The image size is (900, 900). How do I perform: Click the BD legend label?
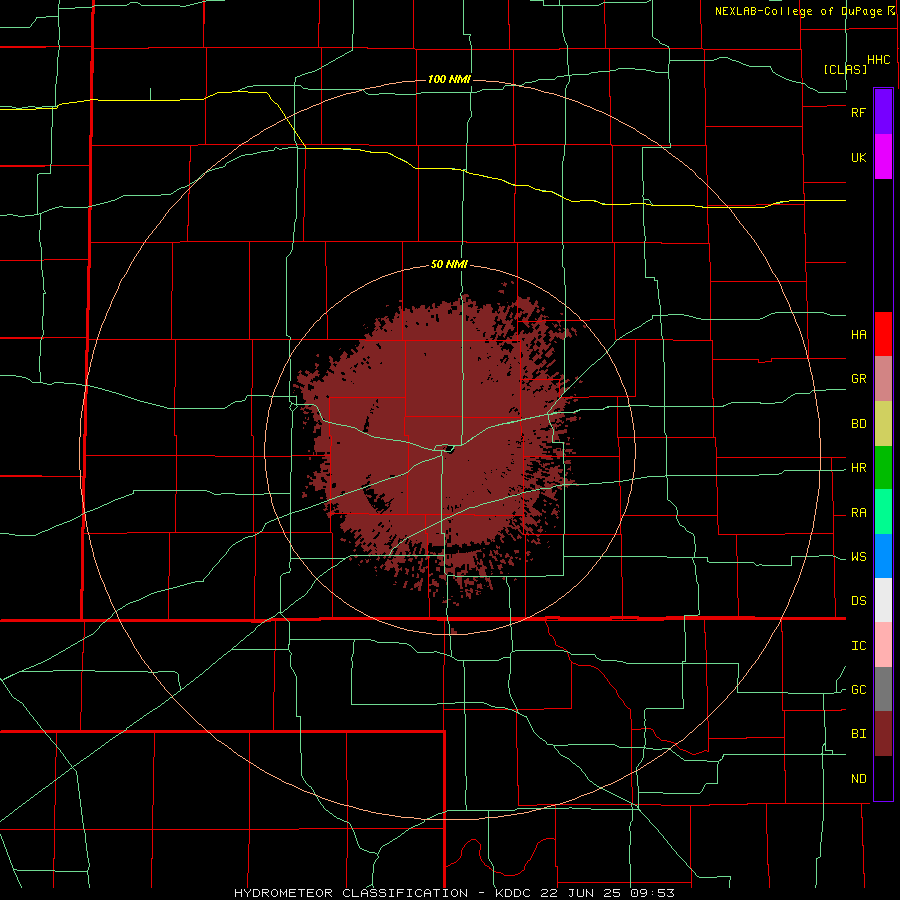pos(858,424)
